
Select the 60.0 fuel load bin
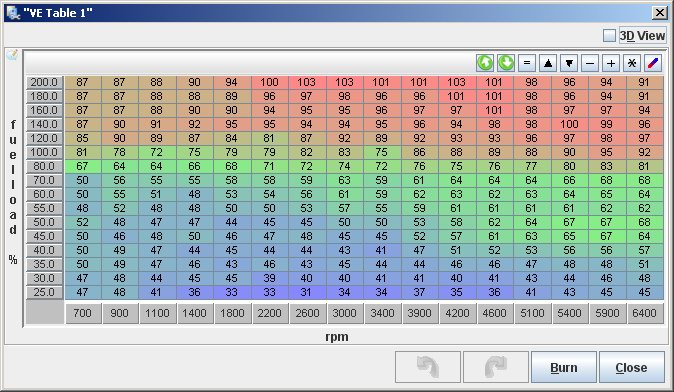(x=44, y=194)
